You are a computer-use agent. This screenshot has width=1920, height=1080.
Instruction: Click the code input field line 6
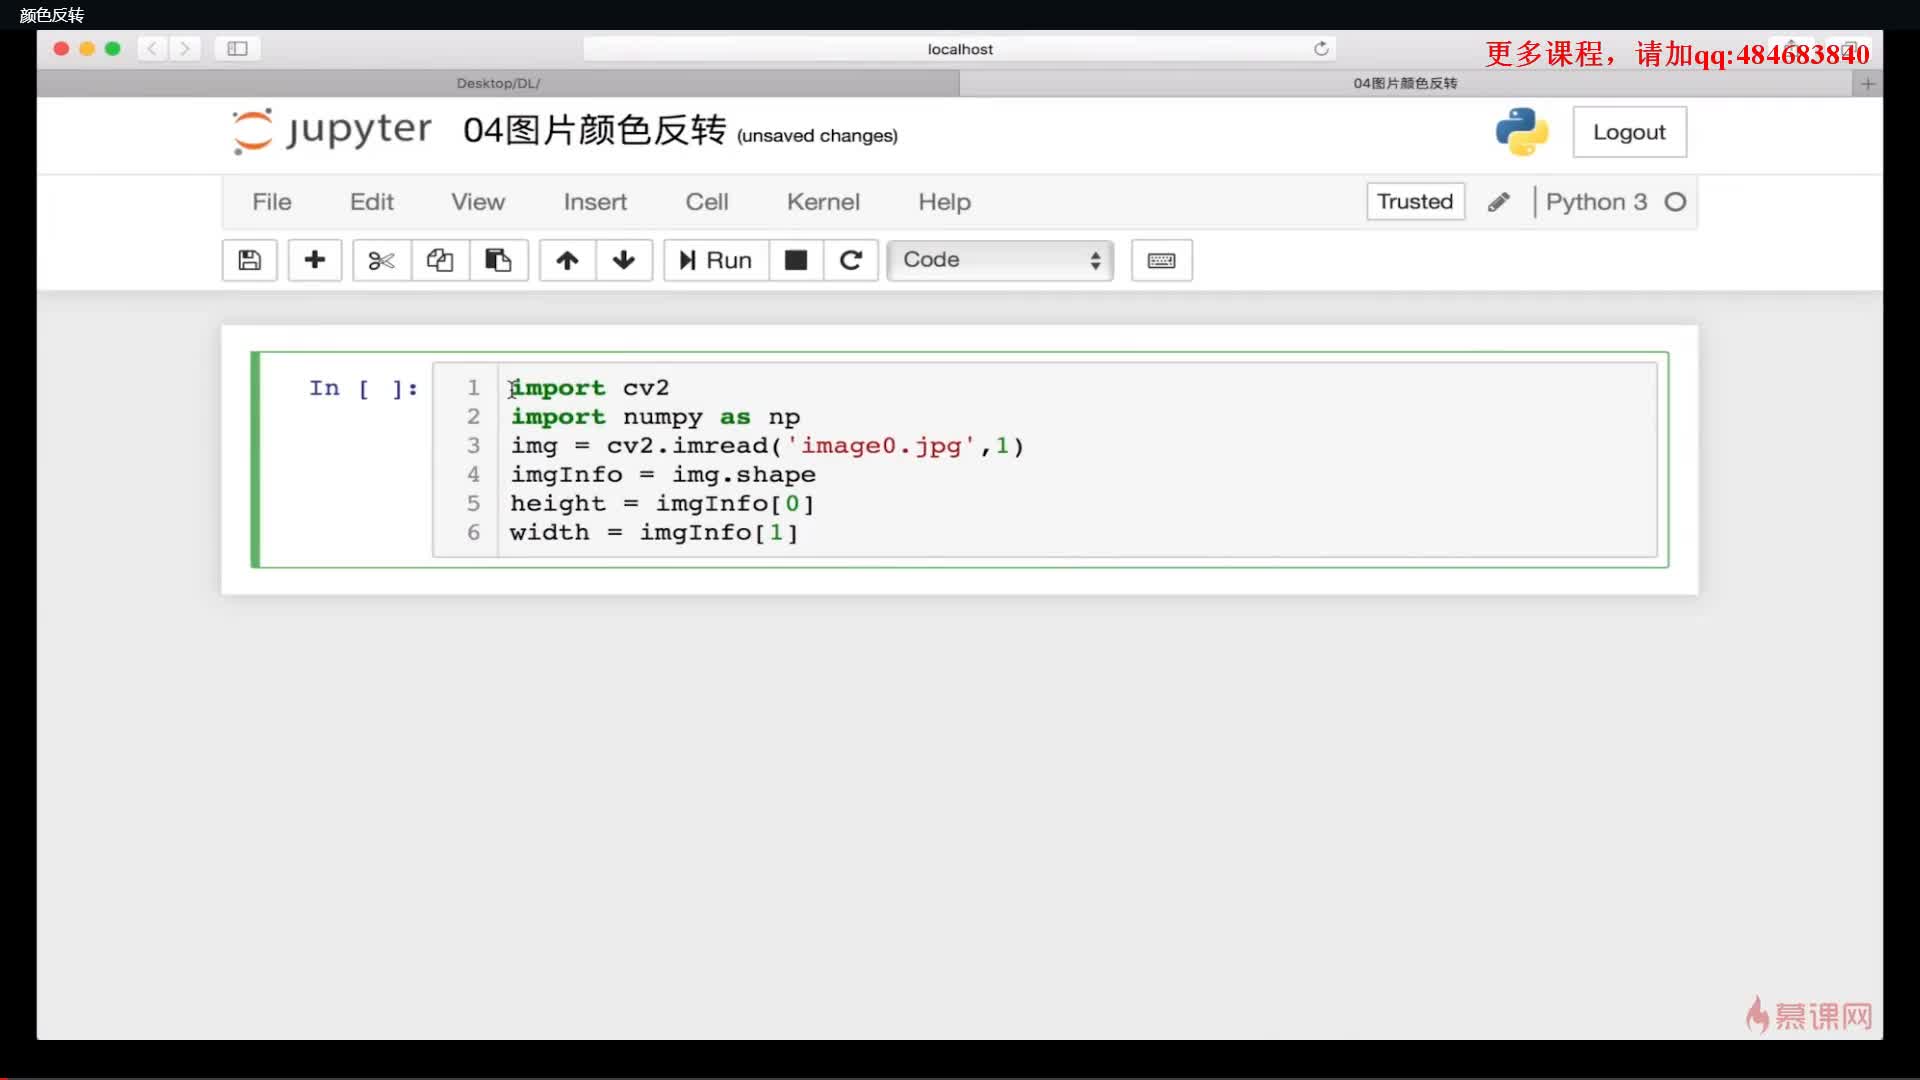(654, 531)
